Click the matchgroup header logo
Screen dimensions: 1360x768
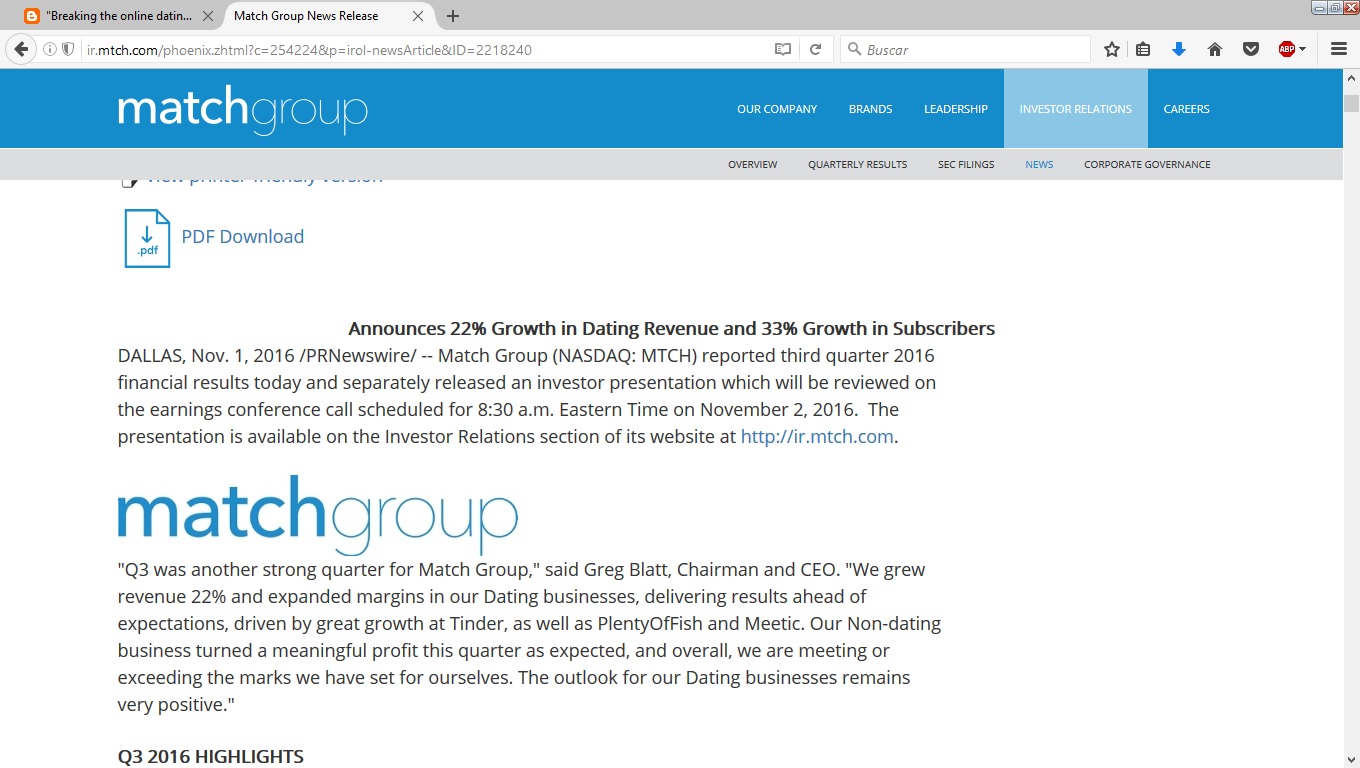(x=243, y=109)
